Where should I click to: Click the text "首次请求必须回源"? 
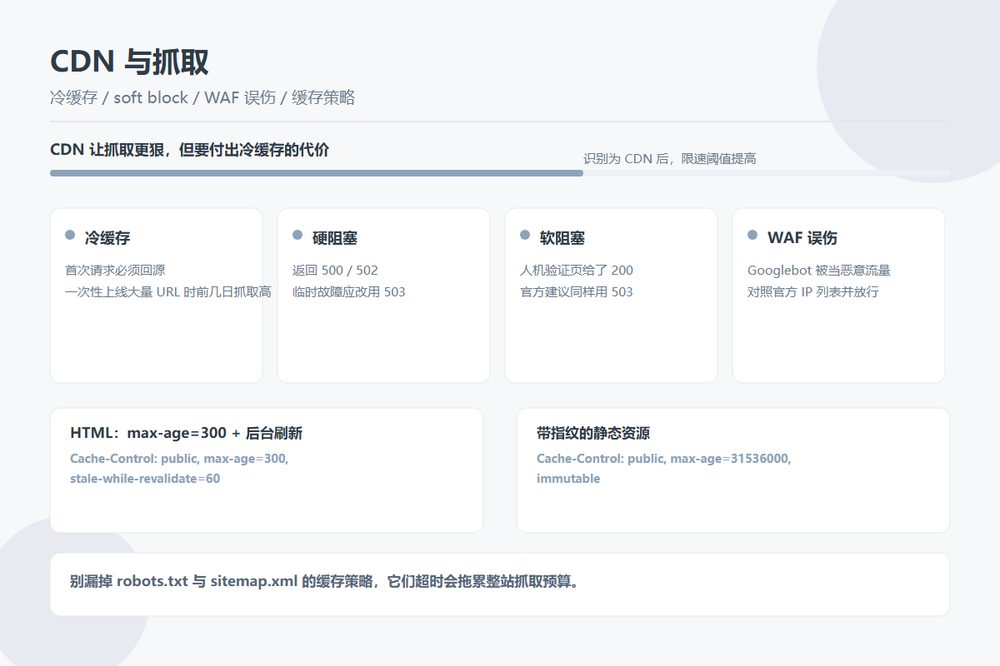coord(115,270)
